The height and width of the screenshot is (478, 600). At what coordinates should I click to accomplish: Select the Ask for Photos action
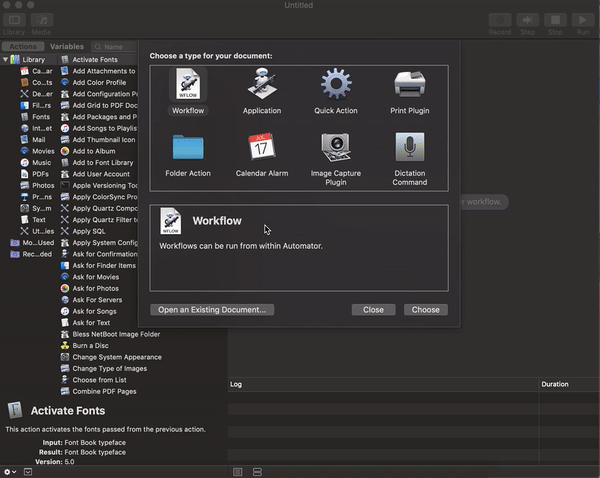(x=95, y=289)
